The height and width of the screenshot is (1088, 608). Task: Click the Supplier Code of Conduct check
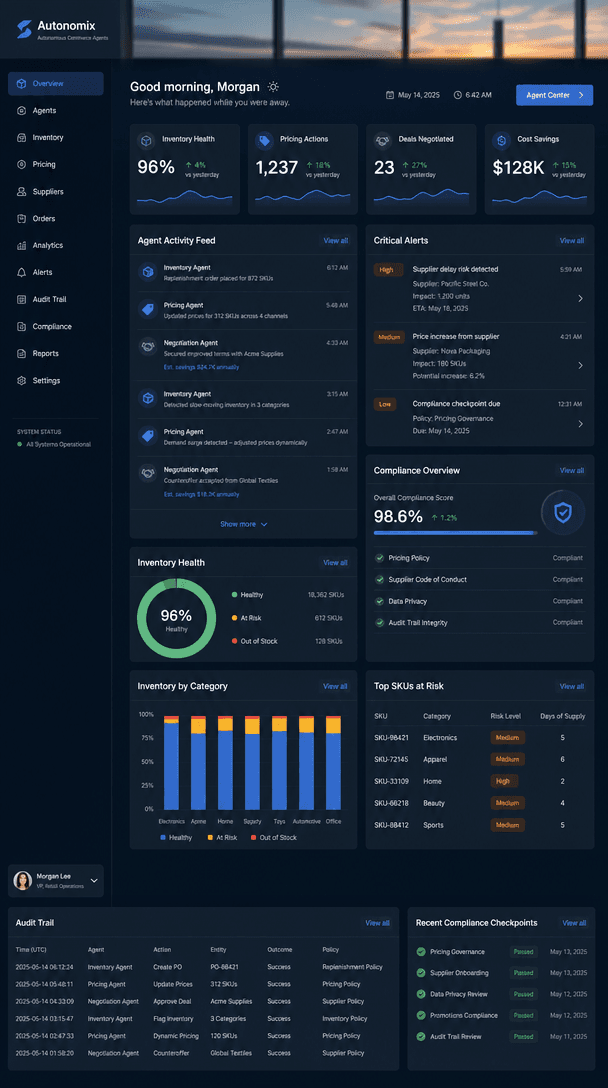coord(380,579)
